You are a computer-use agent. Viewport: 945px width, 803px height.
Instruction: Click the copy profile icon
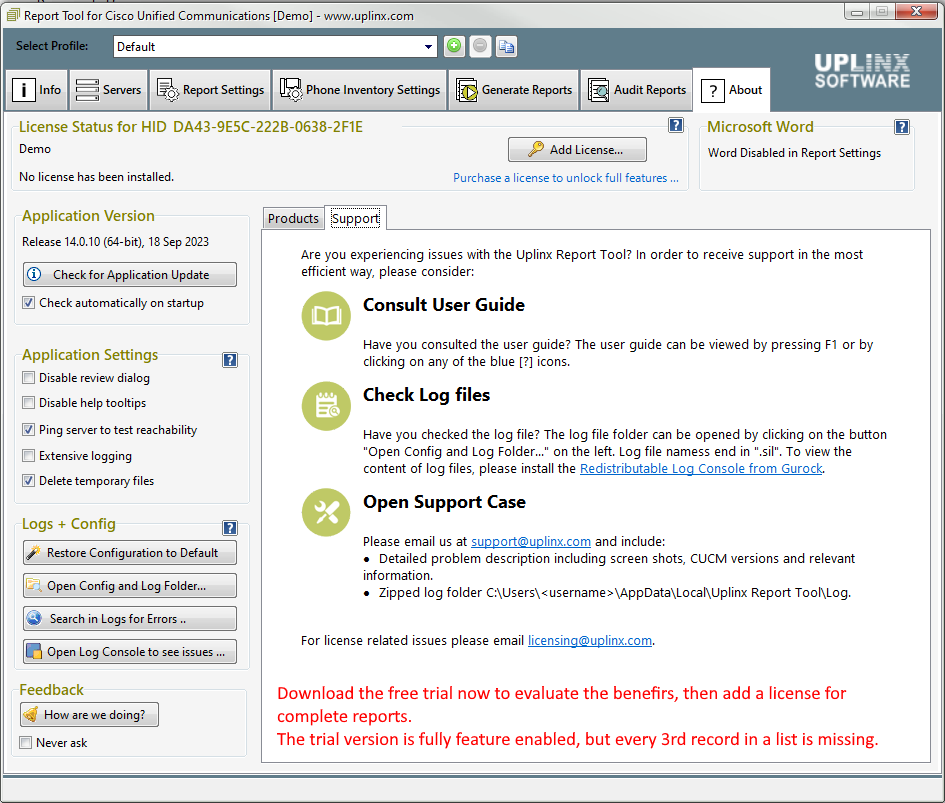pos(506,46)
